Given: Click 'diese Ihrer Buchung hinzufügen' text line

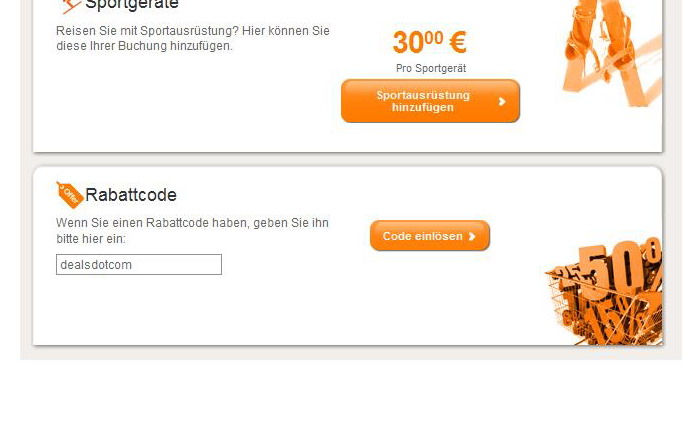Looking at the screenshot, I should (x=144, y=46).
